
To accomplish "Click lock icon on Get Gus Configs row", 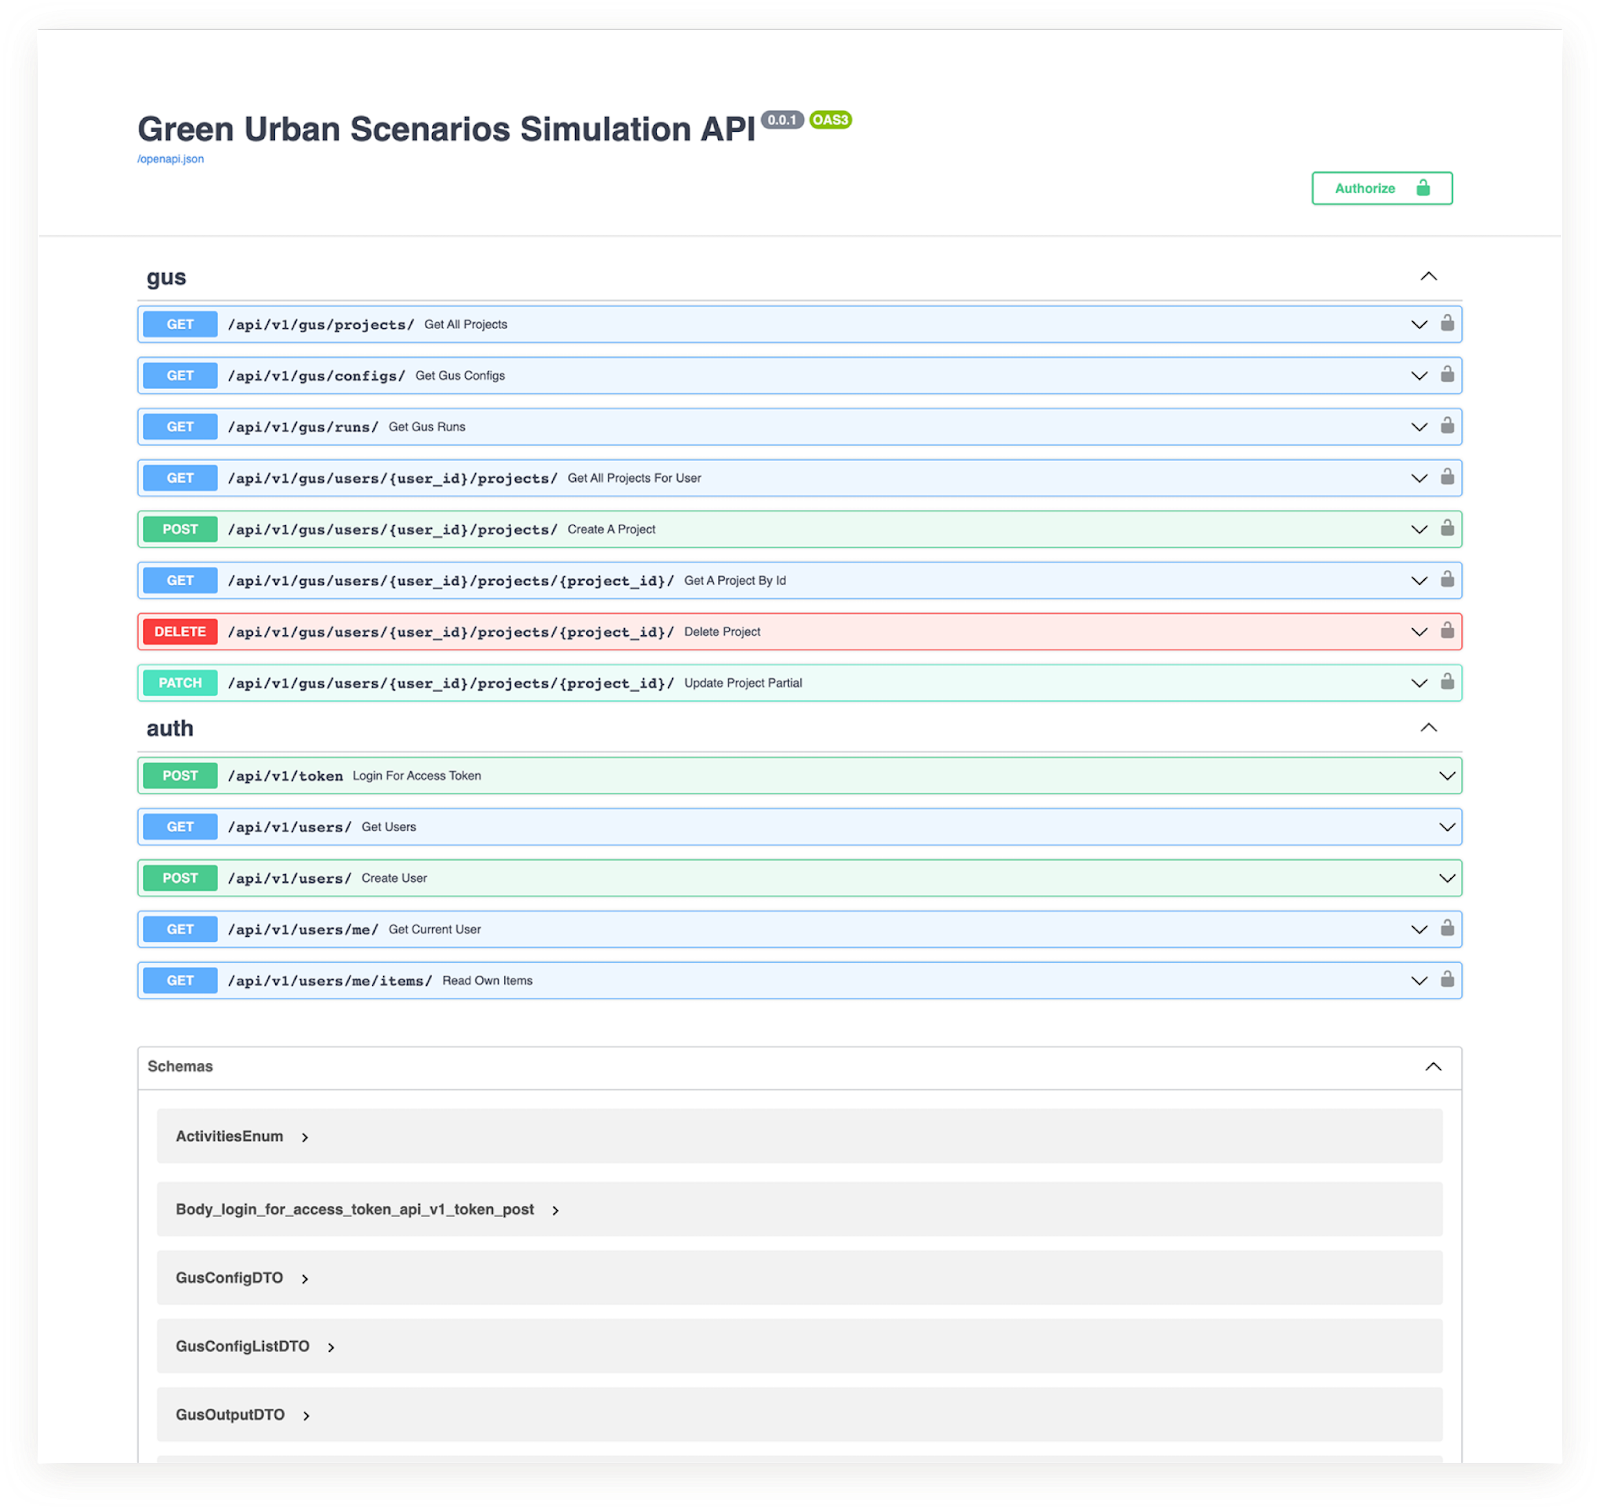I will [x=1447, y=374].
